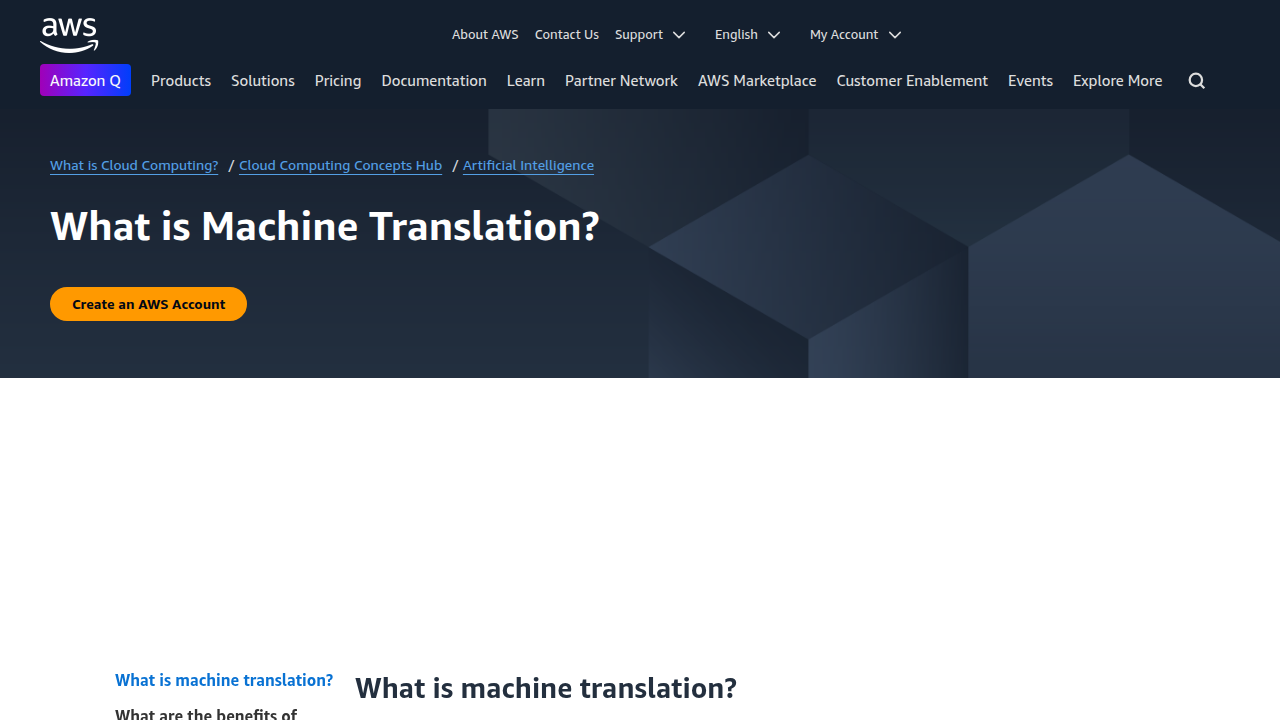
Task: Expand the English language dropdown chevron
Action: [774, 35]
